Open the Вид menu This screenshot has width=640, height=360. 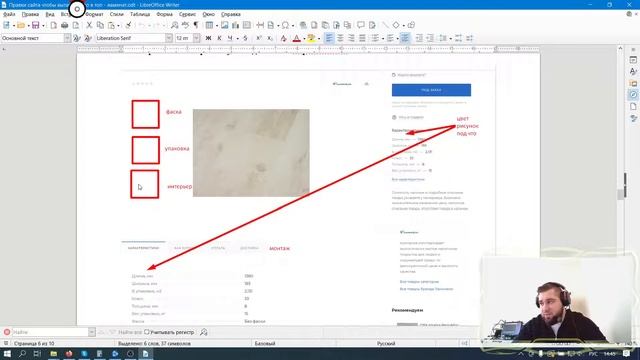pyautogui.click(x=50, y=14)
